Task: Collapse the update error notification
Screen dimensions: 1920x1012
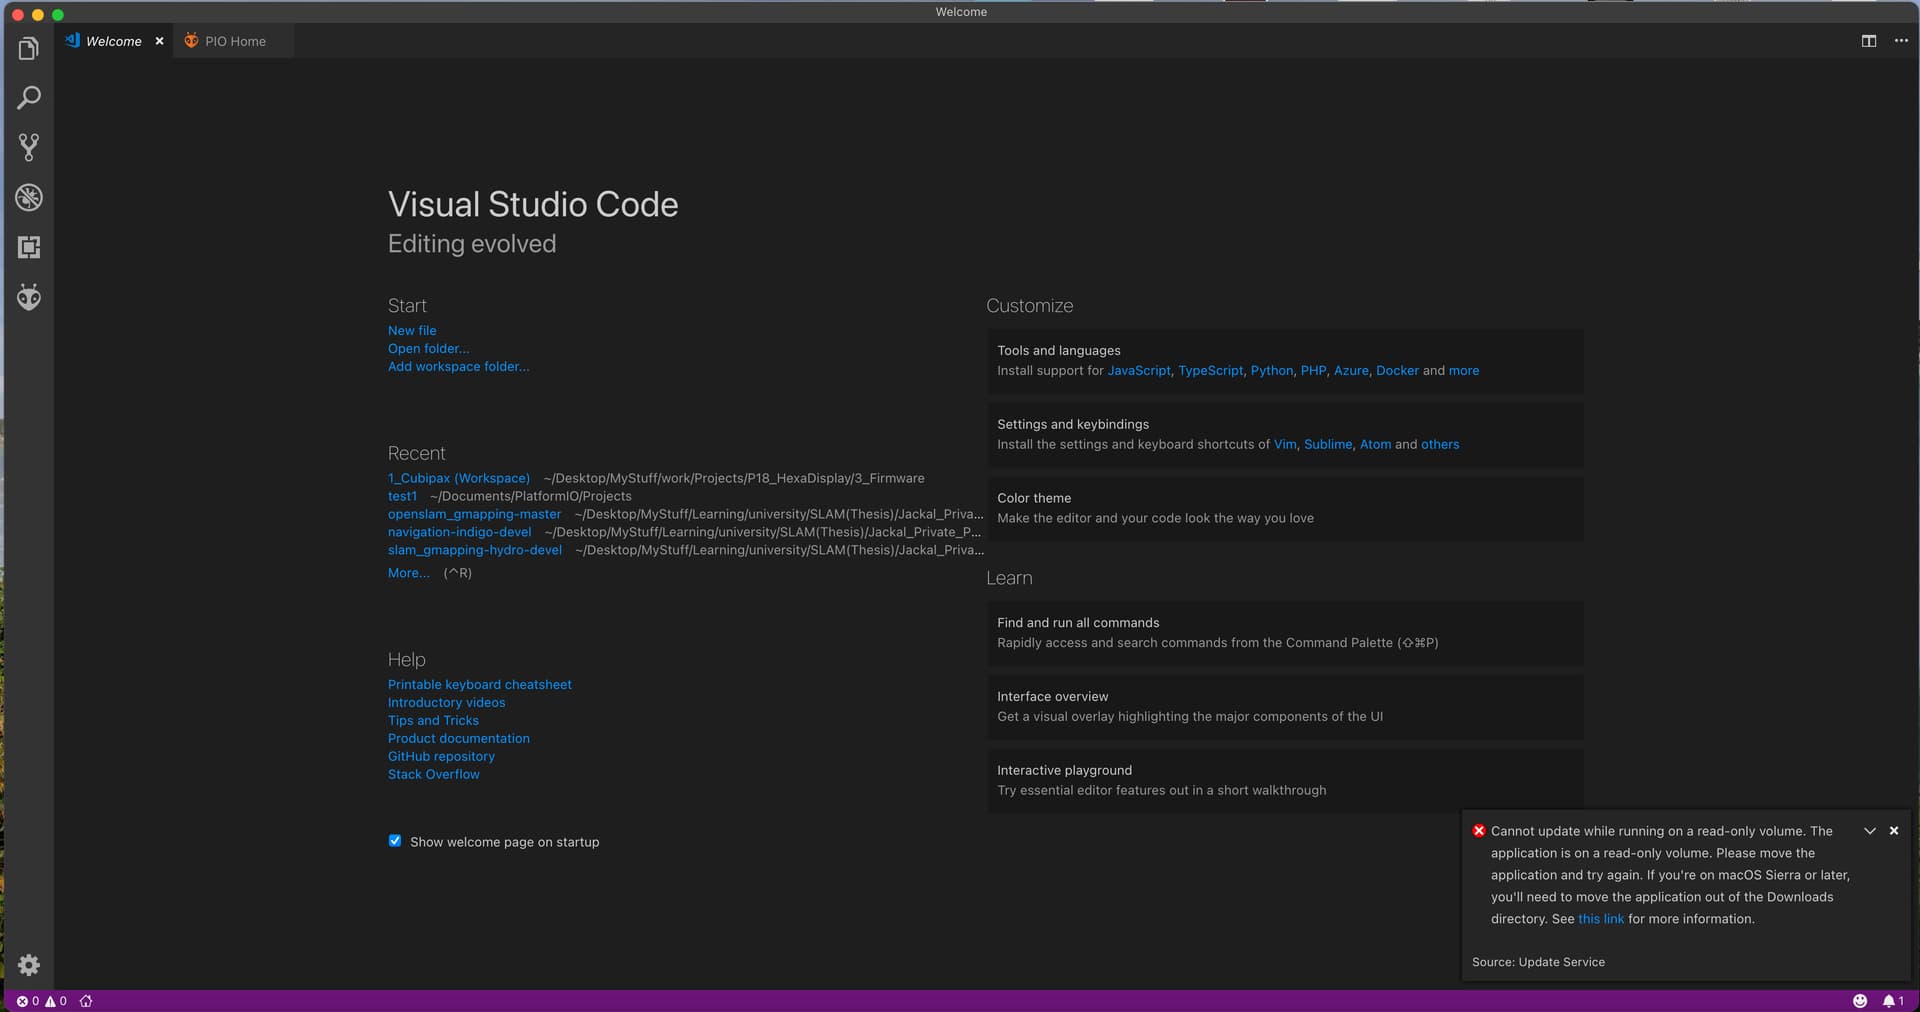Action: click(x=1870, y=831)
